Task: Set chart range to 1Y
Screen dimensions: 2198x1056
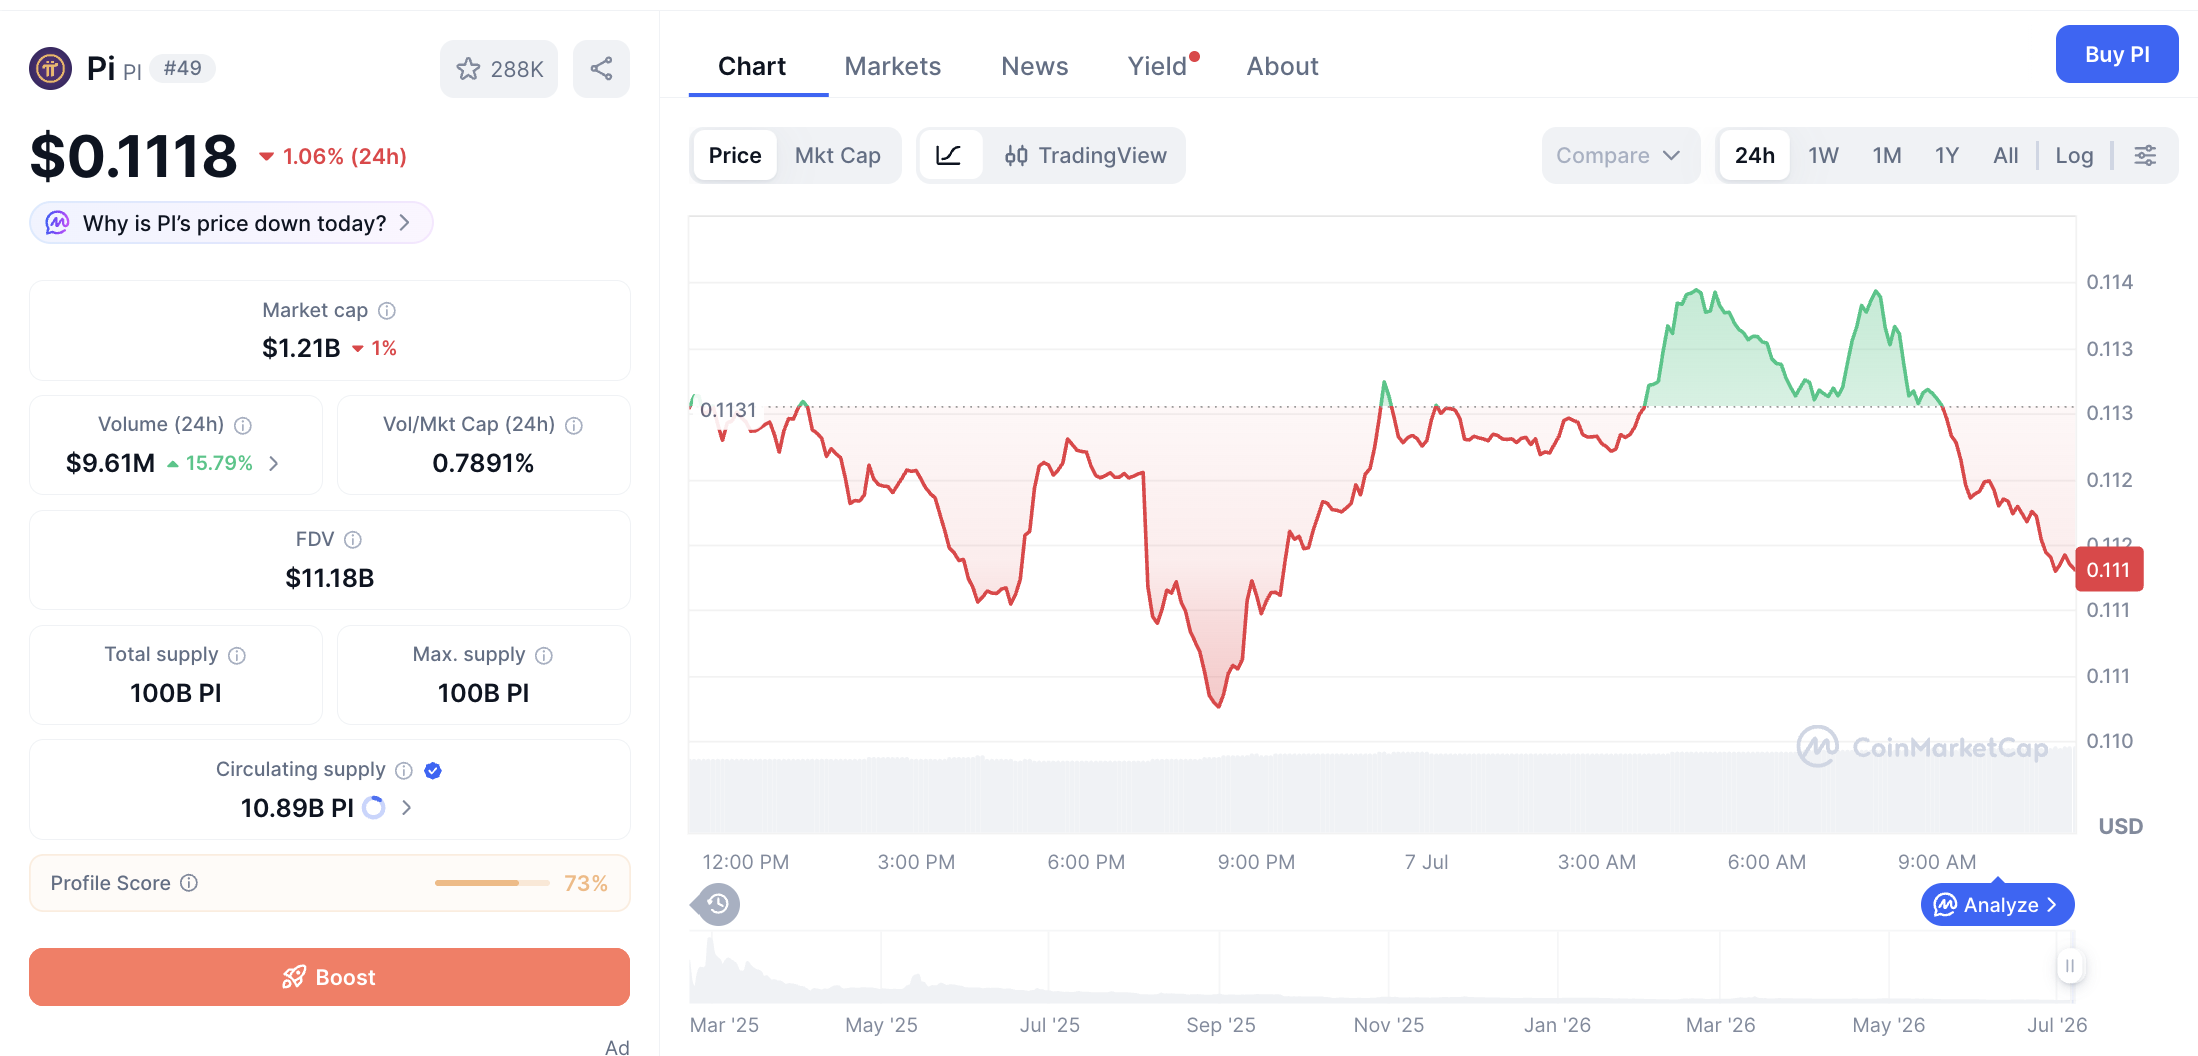Action: tap(1946, 155)
